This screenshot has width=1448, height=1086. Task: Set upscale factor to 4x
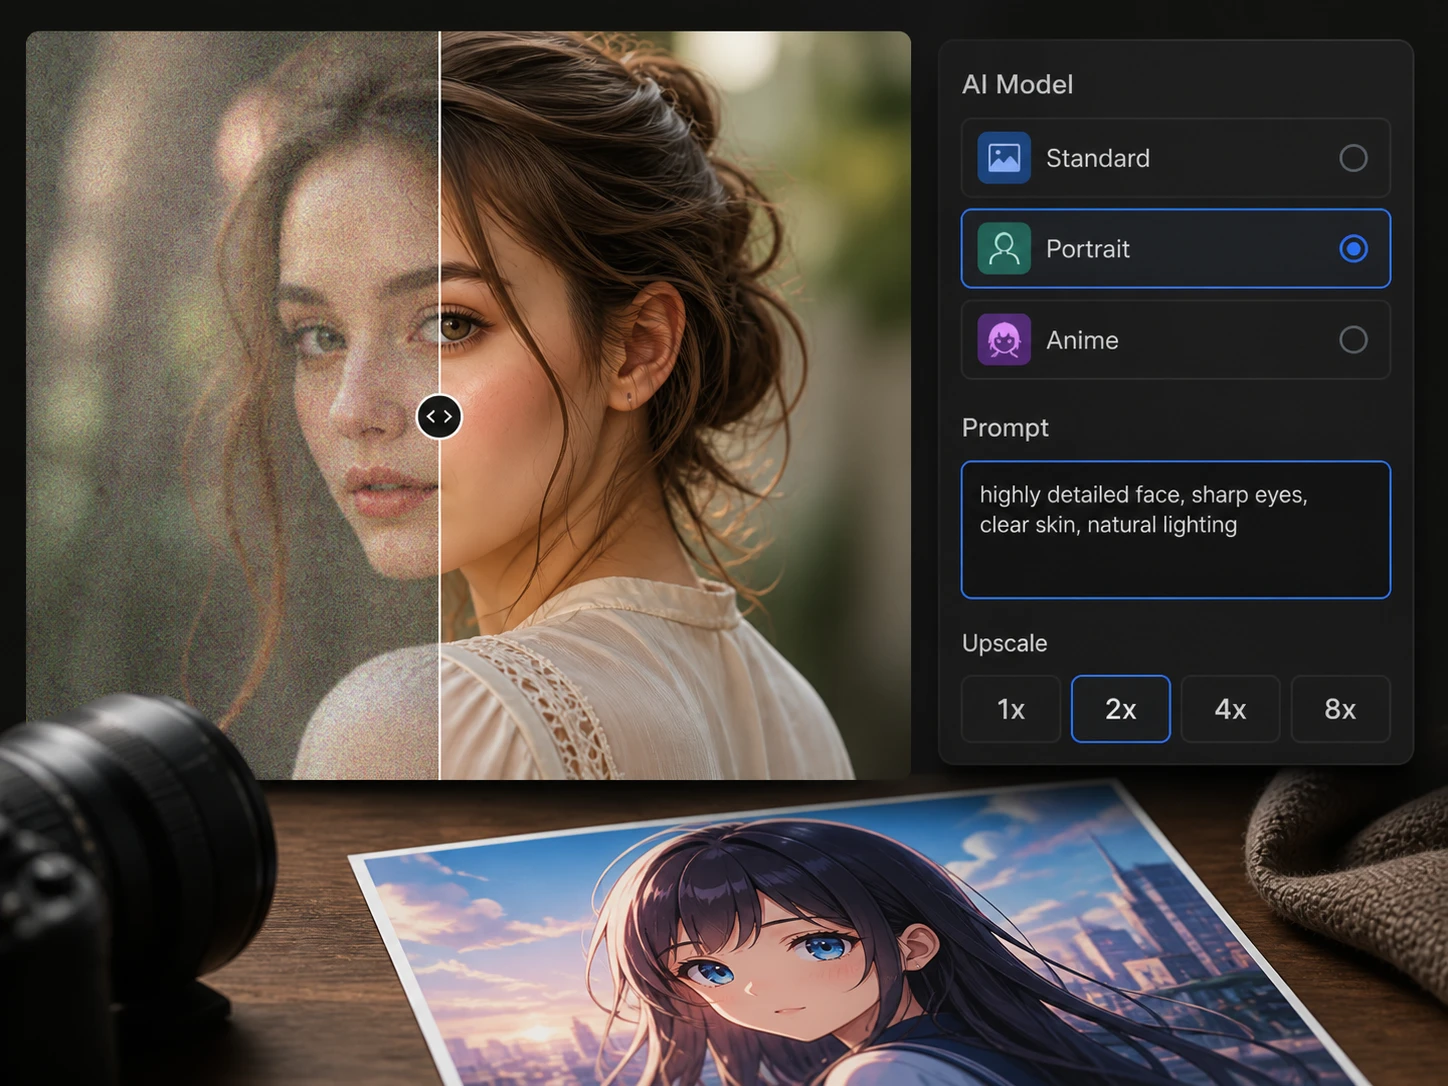coord(1230,709)
